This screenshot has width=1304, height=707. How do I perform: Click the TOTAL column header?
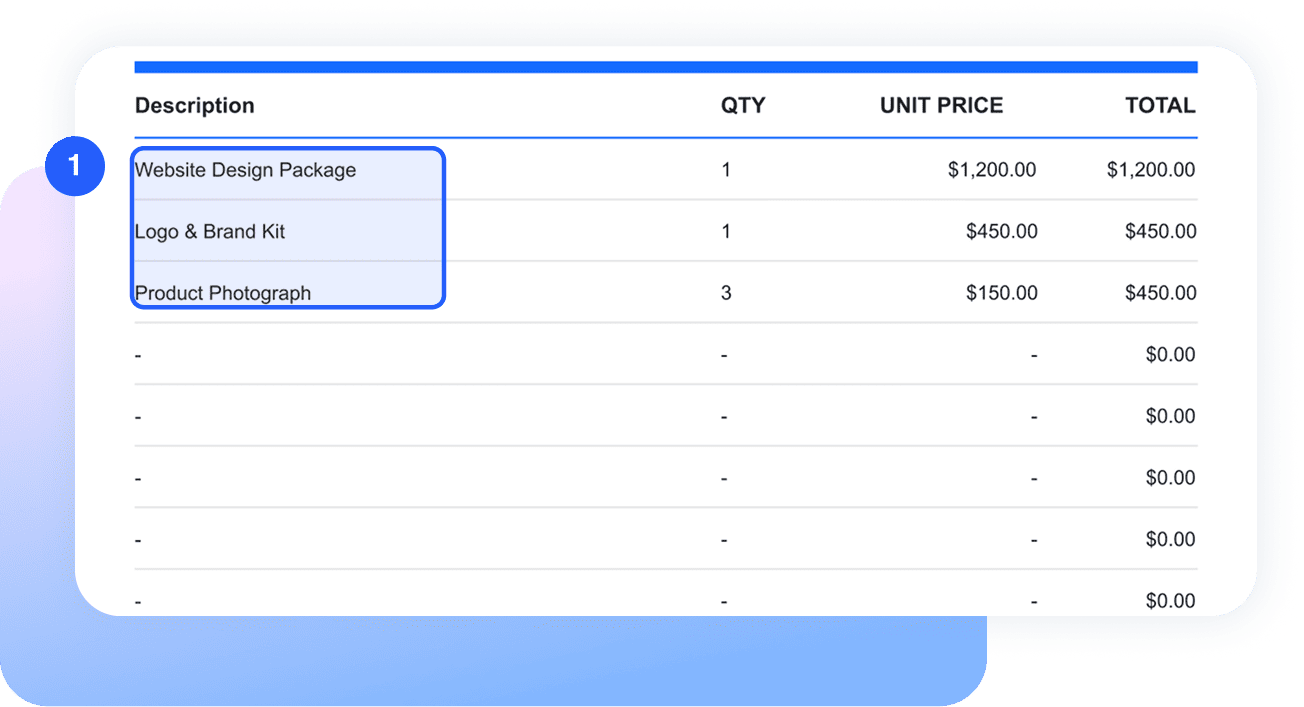[1160, 105]
